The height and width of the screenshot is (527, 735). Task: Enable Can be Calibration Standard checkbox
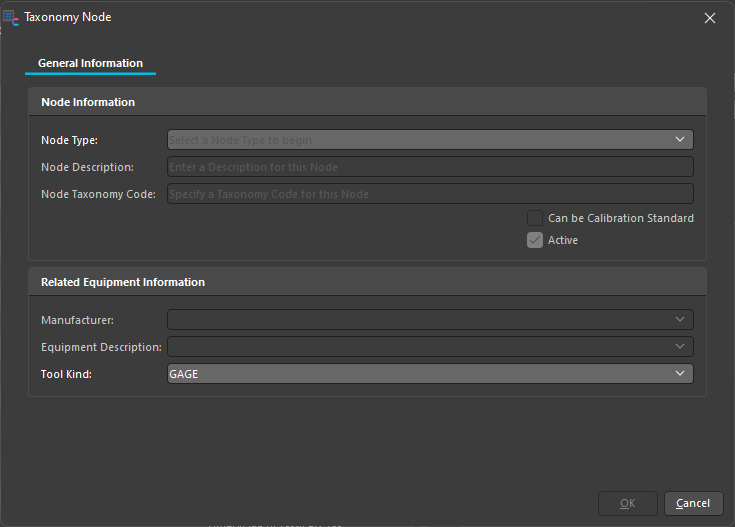coord(535,218)
